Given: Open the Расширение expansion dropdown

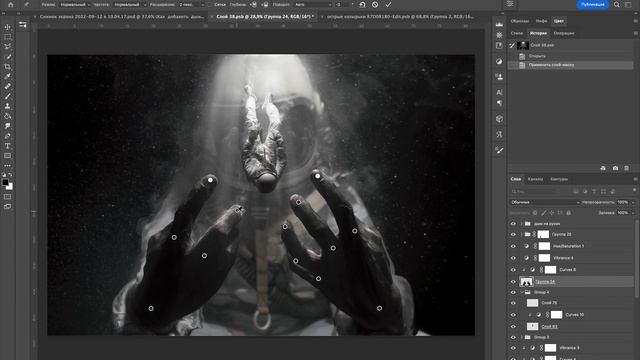Looking at the screenshot, I should (191, 4).
